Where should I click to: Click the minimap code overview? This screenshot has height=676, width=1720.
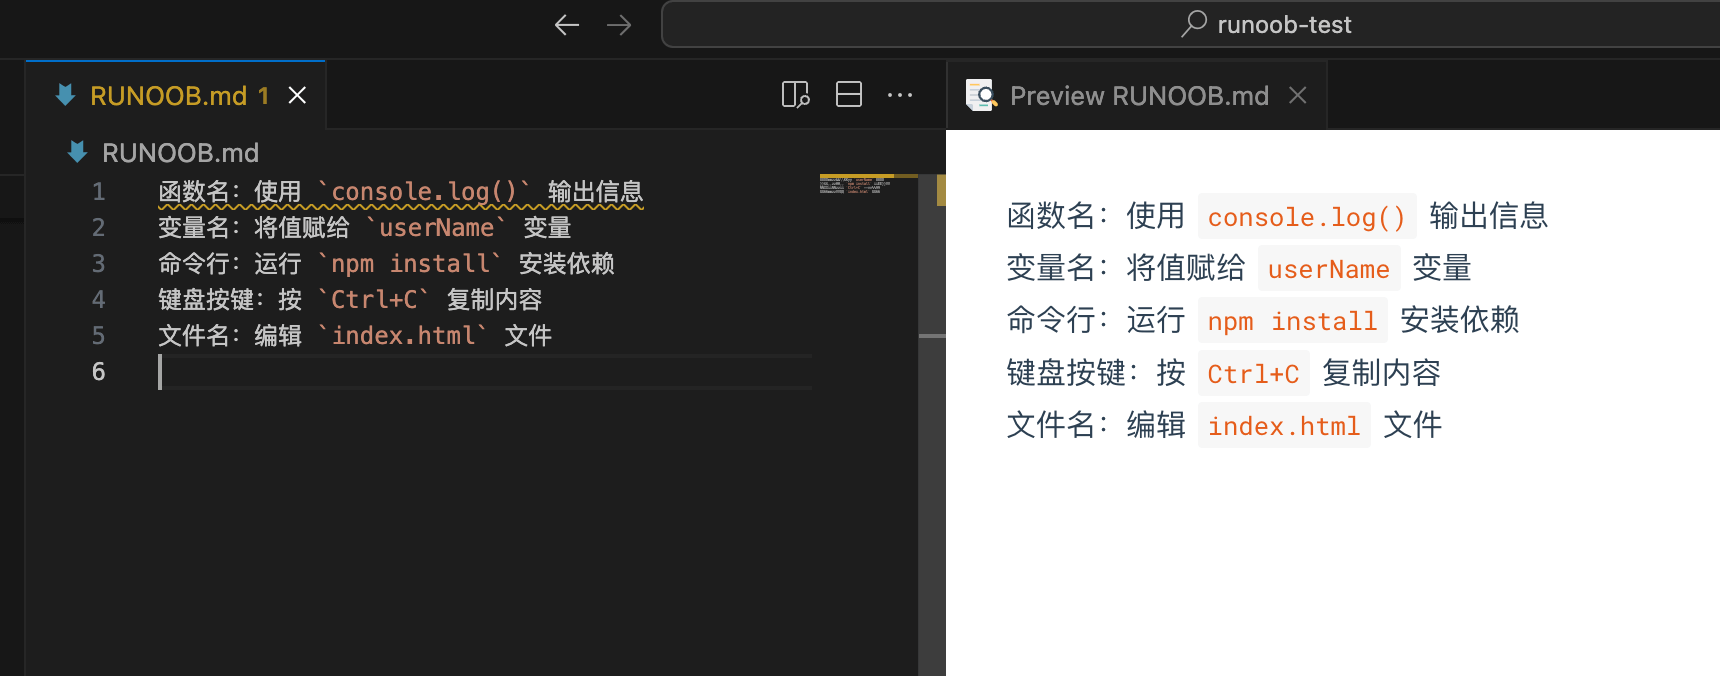coord(855,185)
